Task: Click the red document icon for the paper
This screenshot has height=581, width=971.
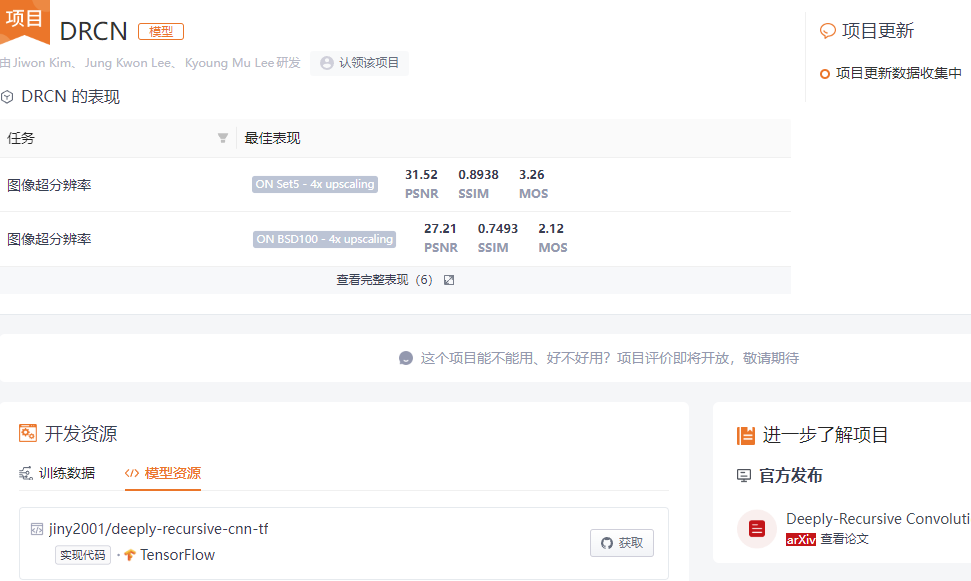Action: click(x=757, y=529)
